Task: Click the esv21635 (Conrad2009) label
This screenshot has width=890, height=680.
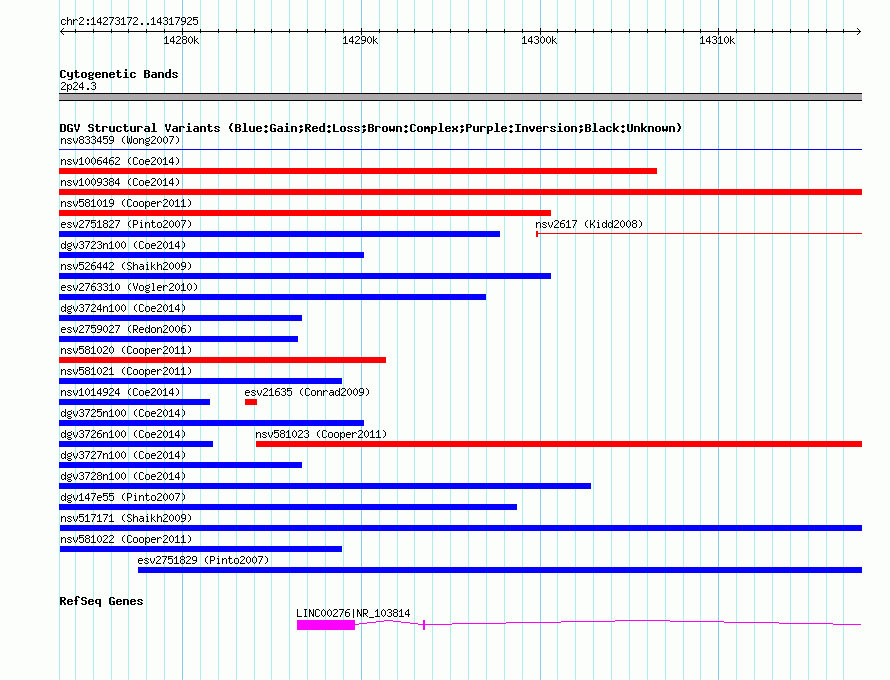Action: tap(307, 392)
